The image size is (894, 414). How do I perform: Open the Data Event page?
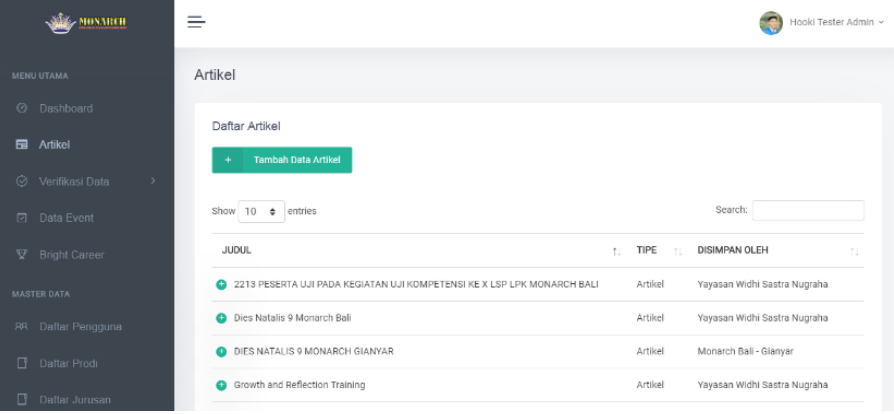66,218
